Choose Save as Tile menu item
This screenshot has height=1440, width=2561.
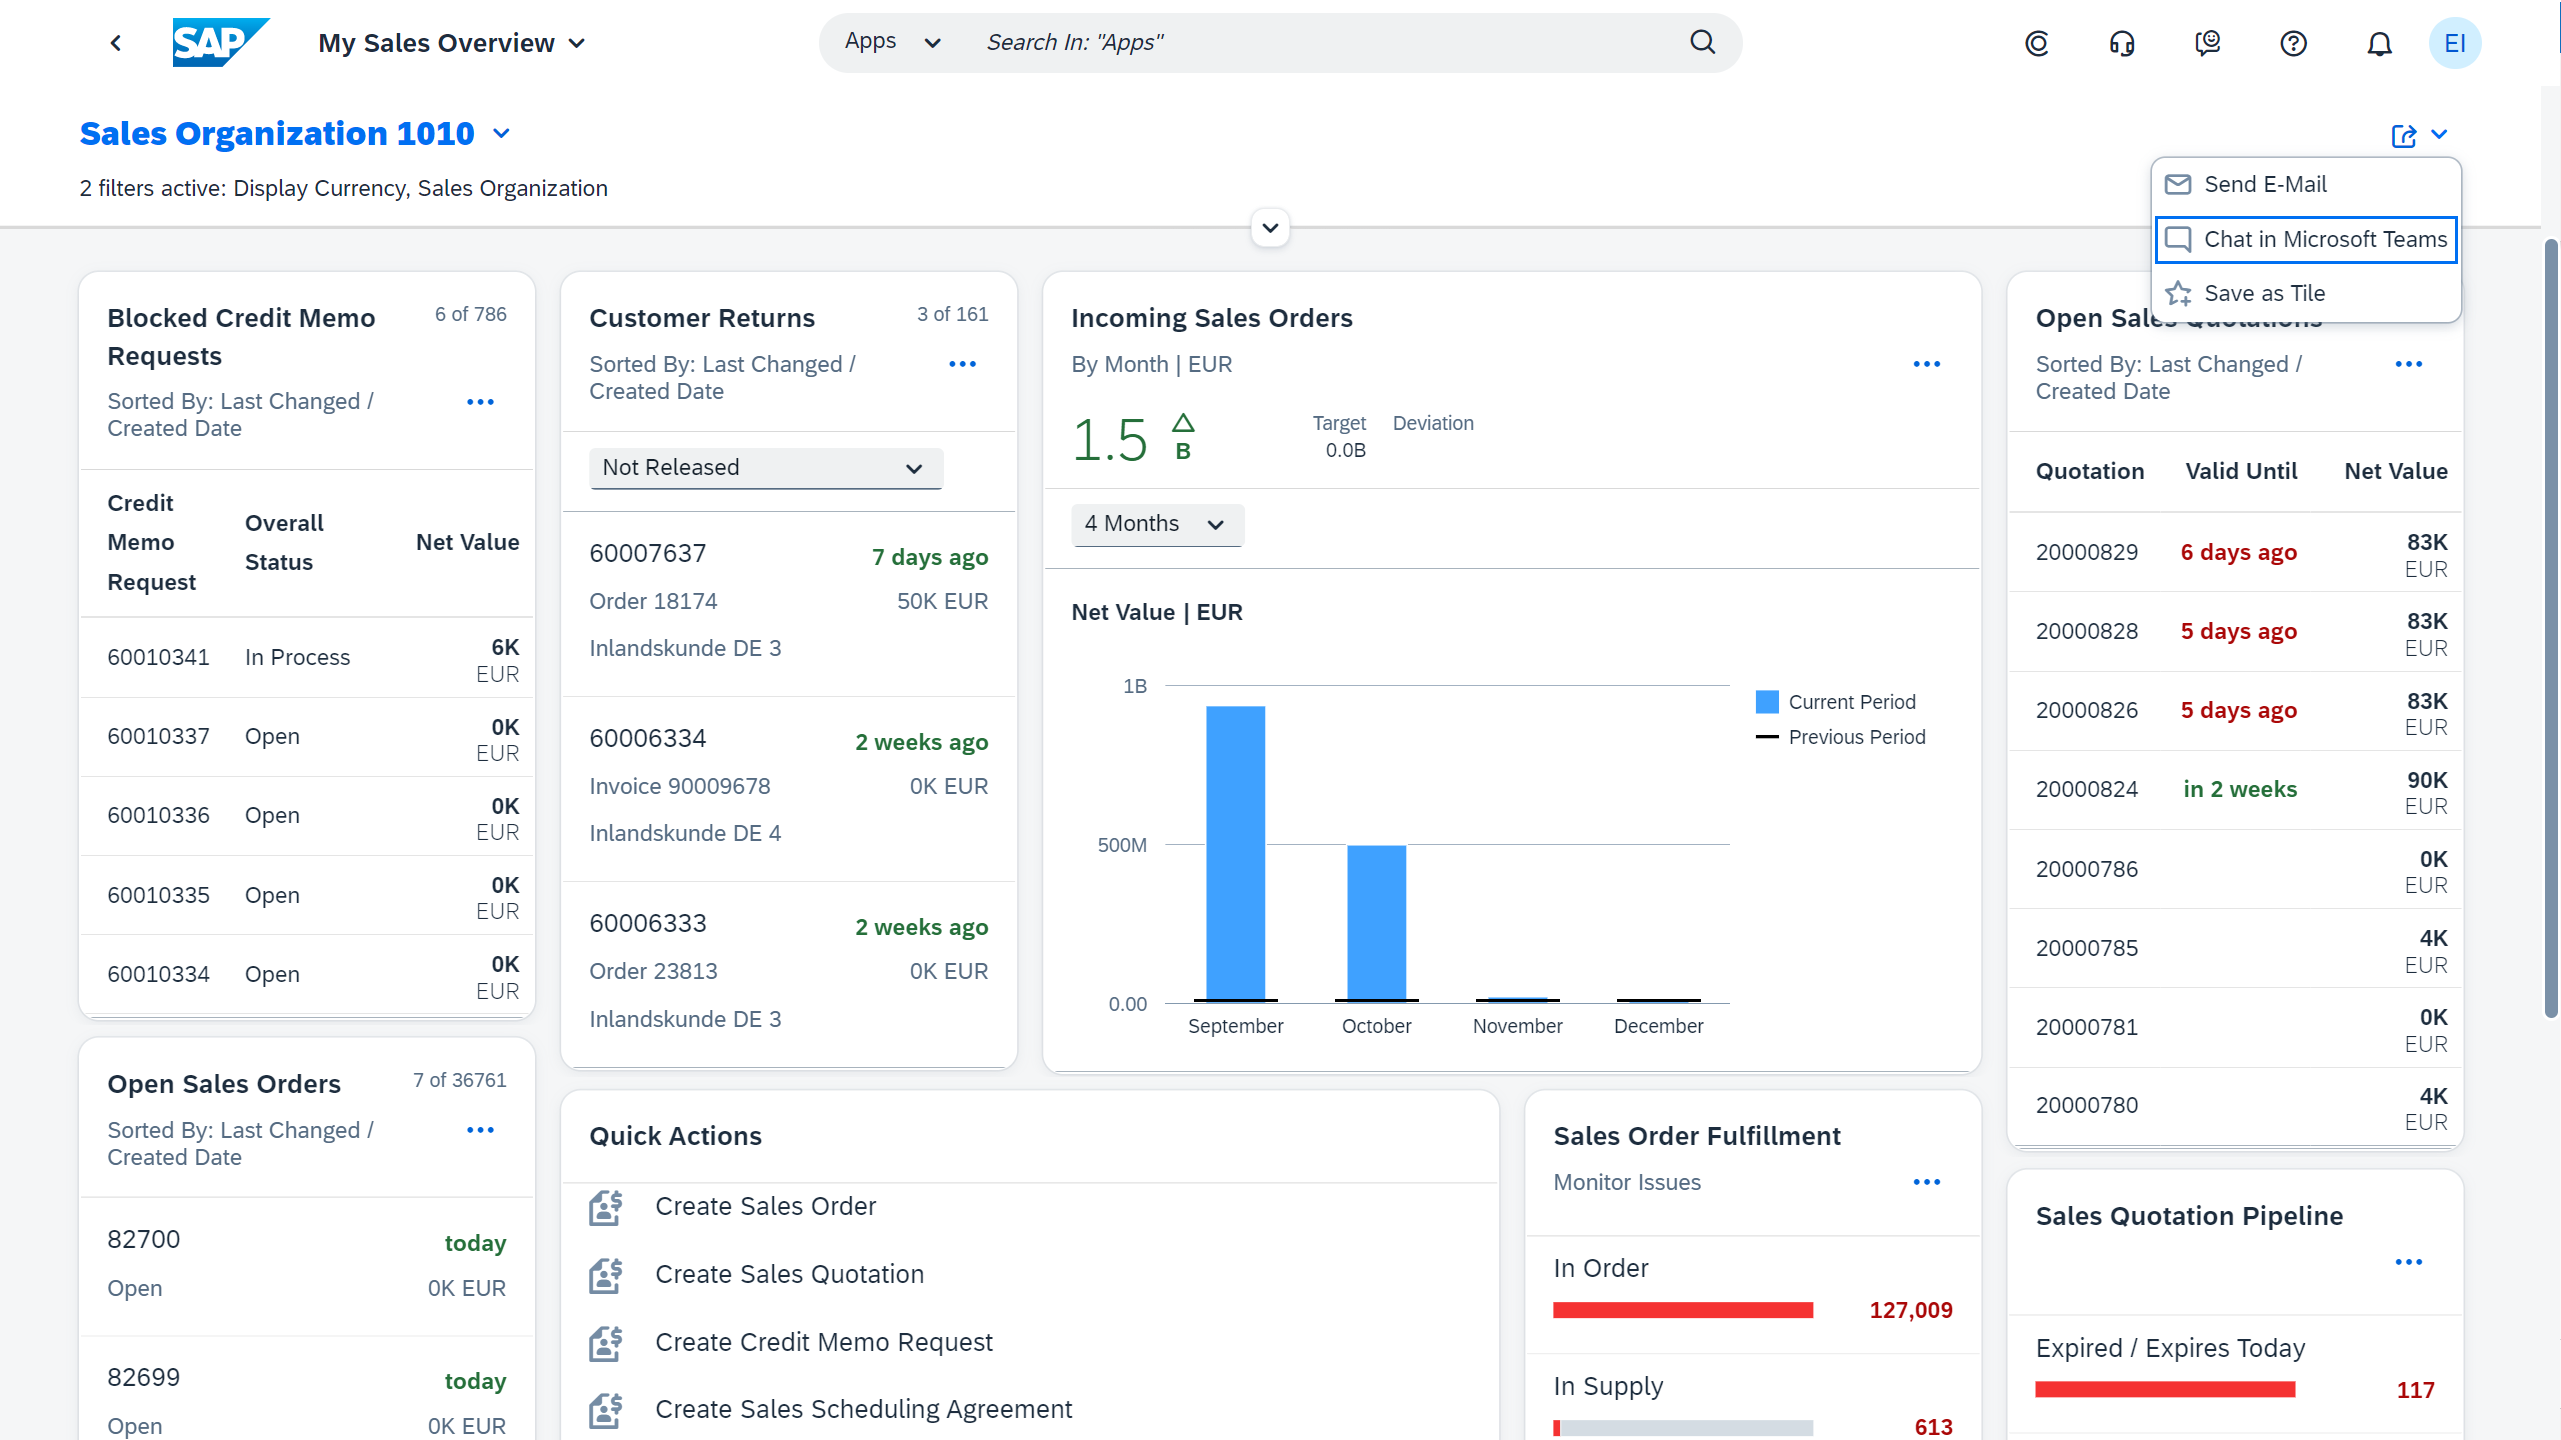pyautogui.click(x=2264, y=293)
